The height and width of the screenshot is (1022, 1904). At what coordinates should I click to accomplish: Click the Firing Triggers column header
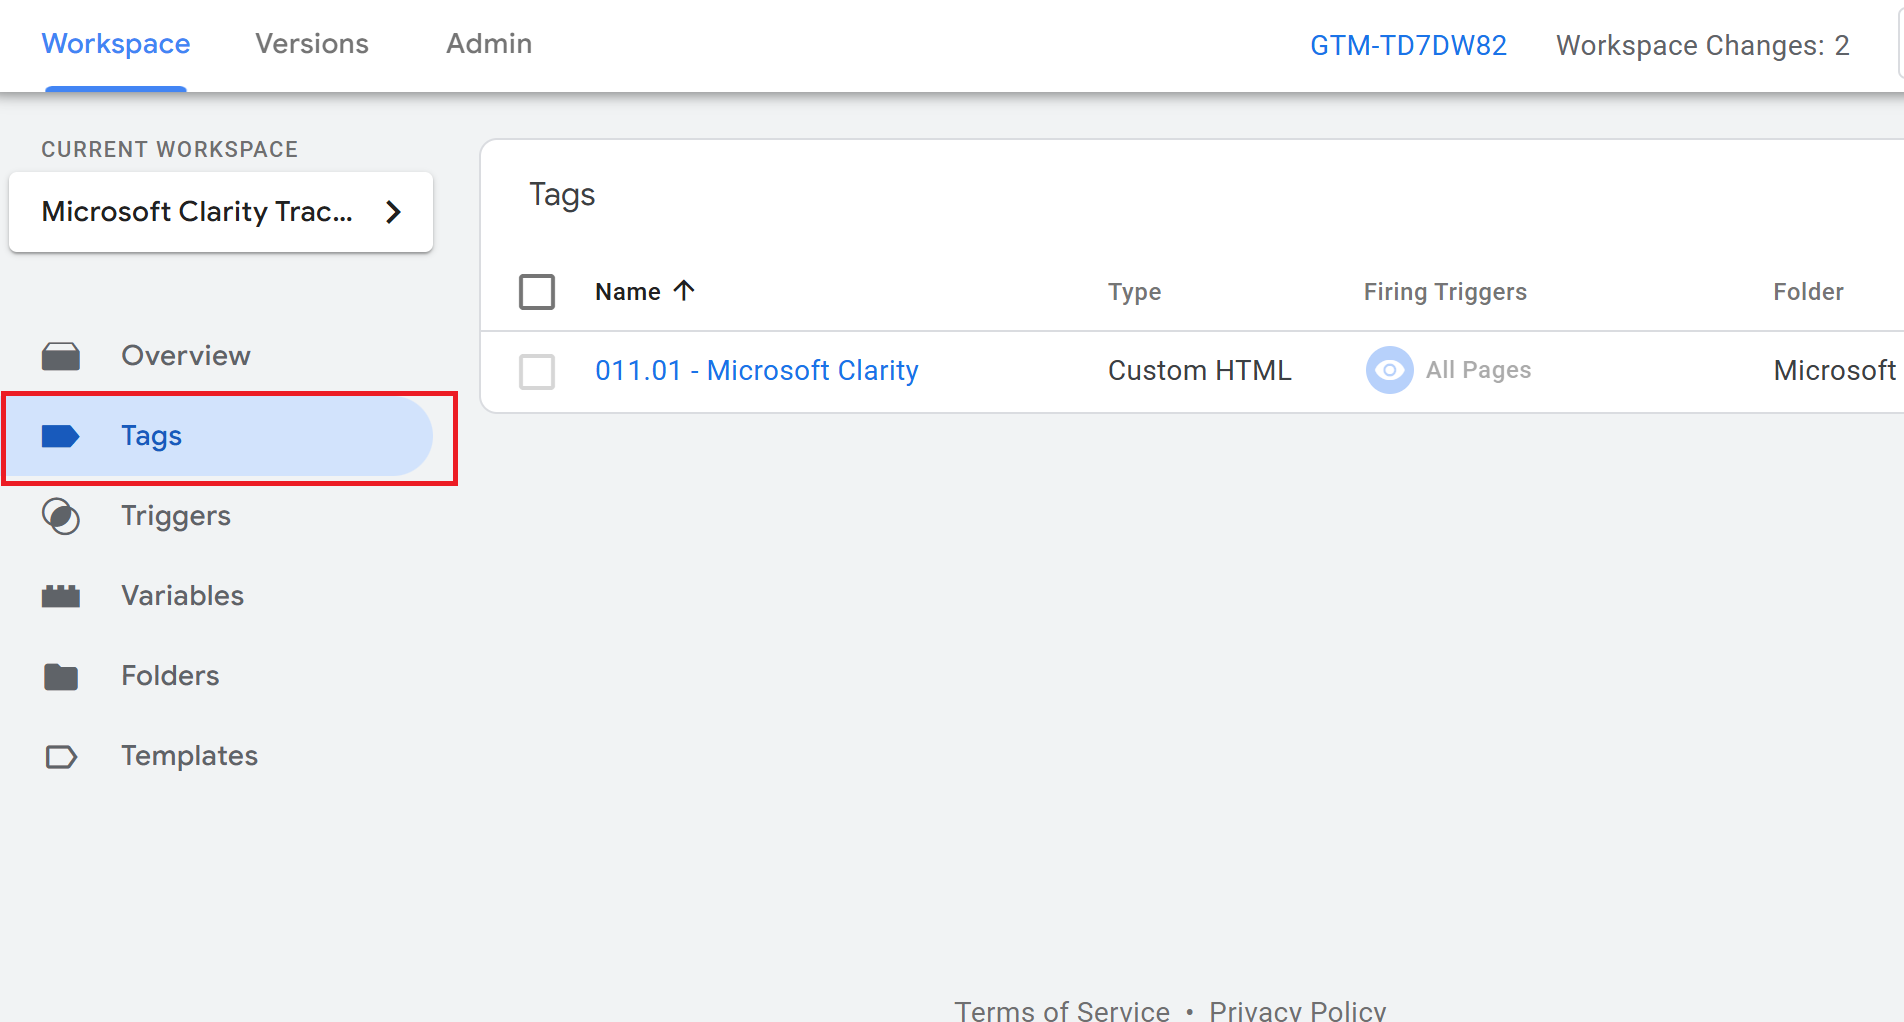1445,292
